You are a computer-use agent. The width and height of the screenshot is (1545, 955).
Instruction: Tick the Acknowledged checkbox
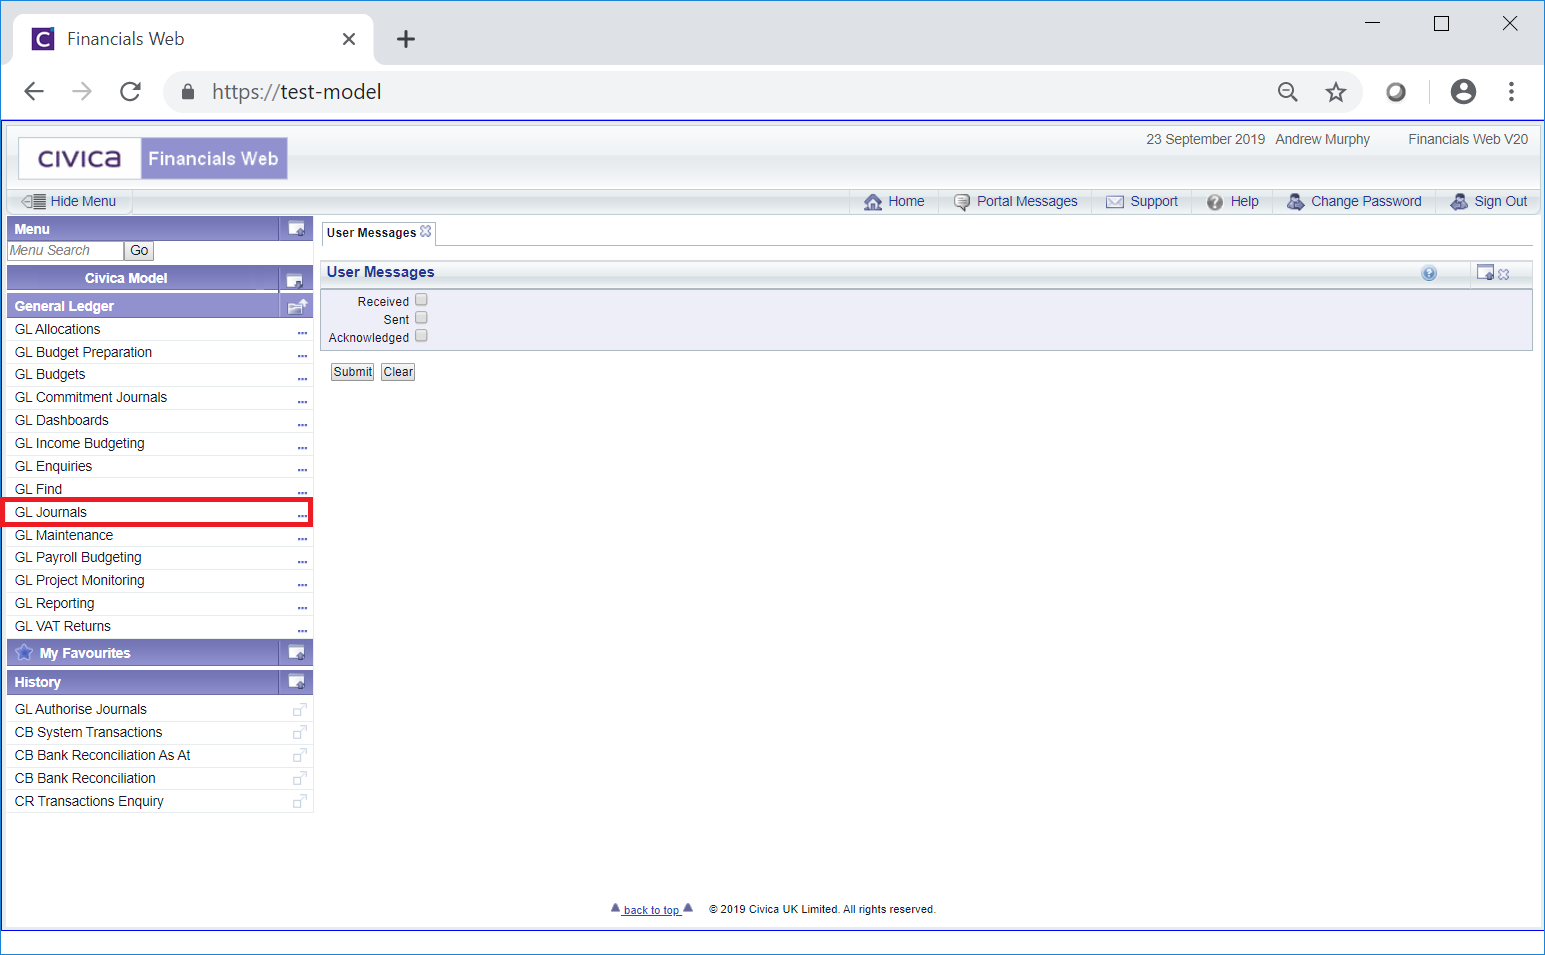(421, 335)
